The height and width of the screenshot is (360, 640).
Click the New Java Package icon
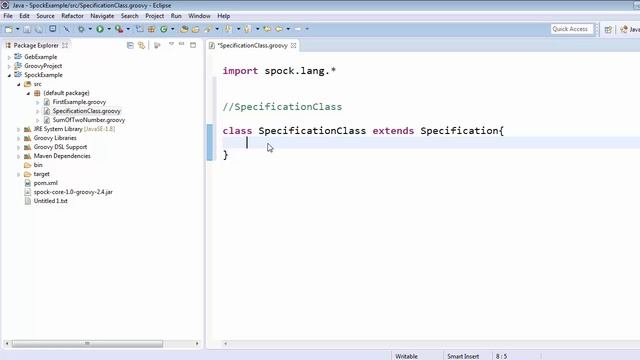(151, 29)
